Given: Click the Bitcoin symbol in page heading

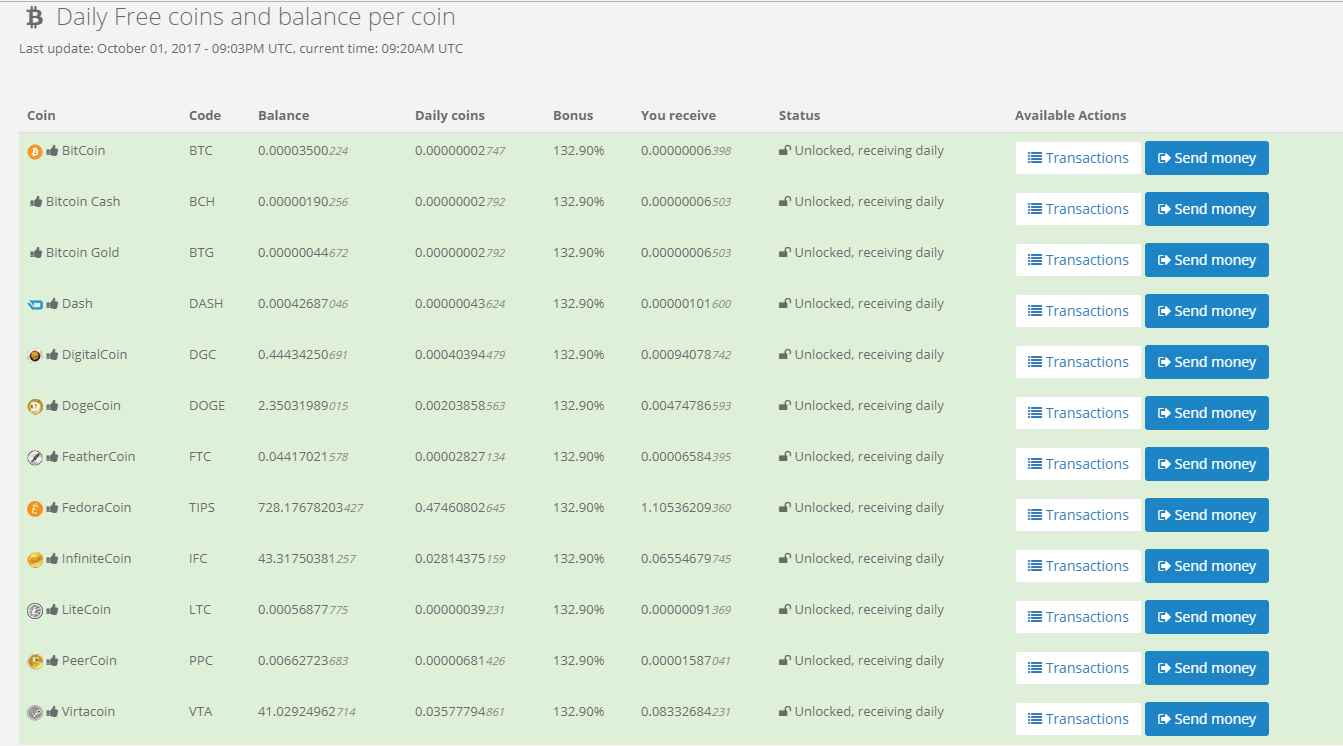Looking at the screenshot, I should point(35,17).
